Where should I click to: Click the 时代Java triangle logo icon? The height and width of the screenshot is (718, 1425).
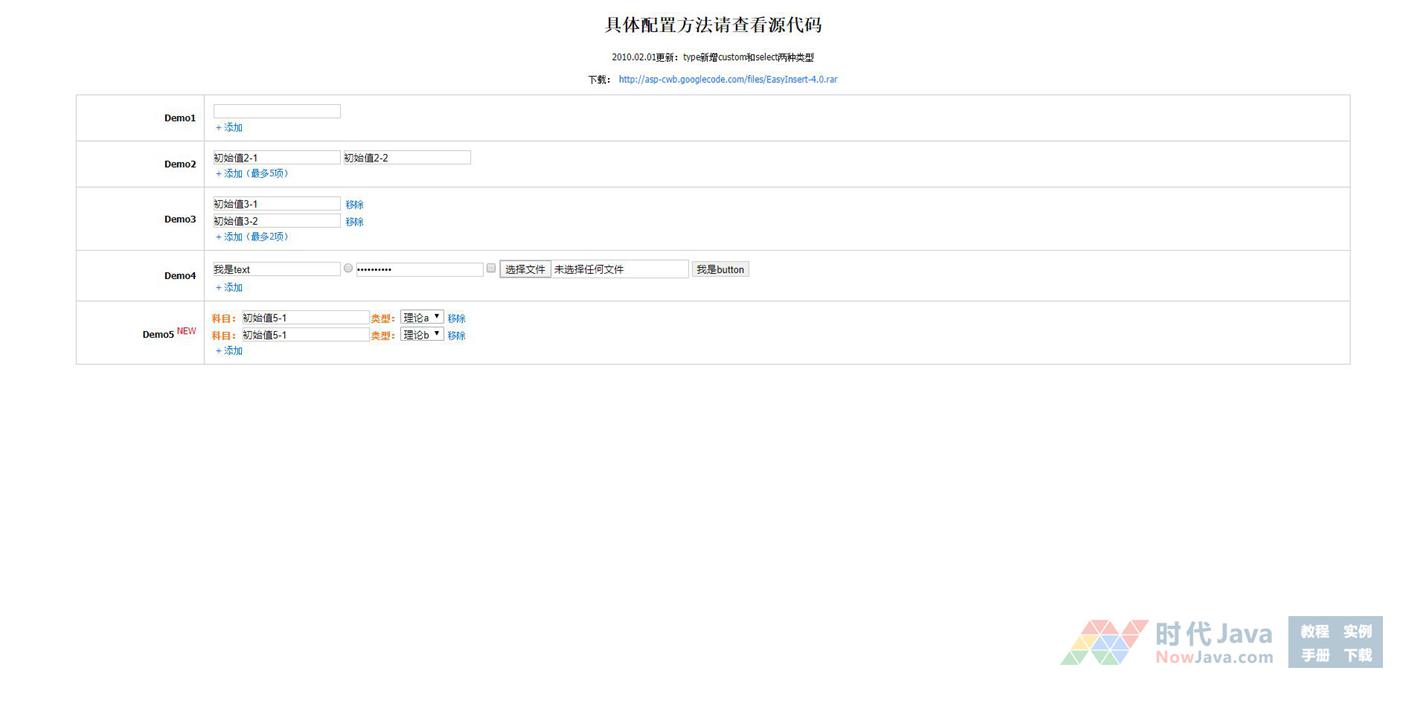pyautogui.click(x=1104, y=642)
